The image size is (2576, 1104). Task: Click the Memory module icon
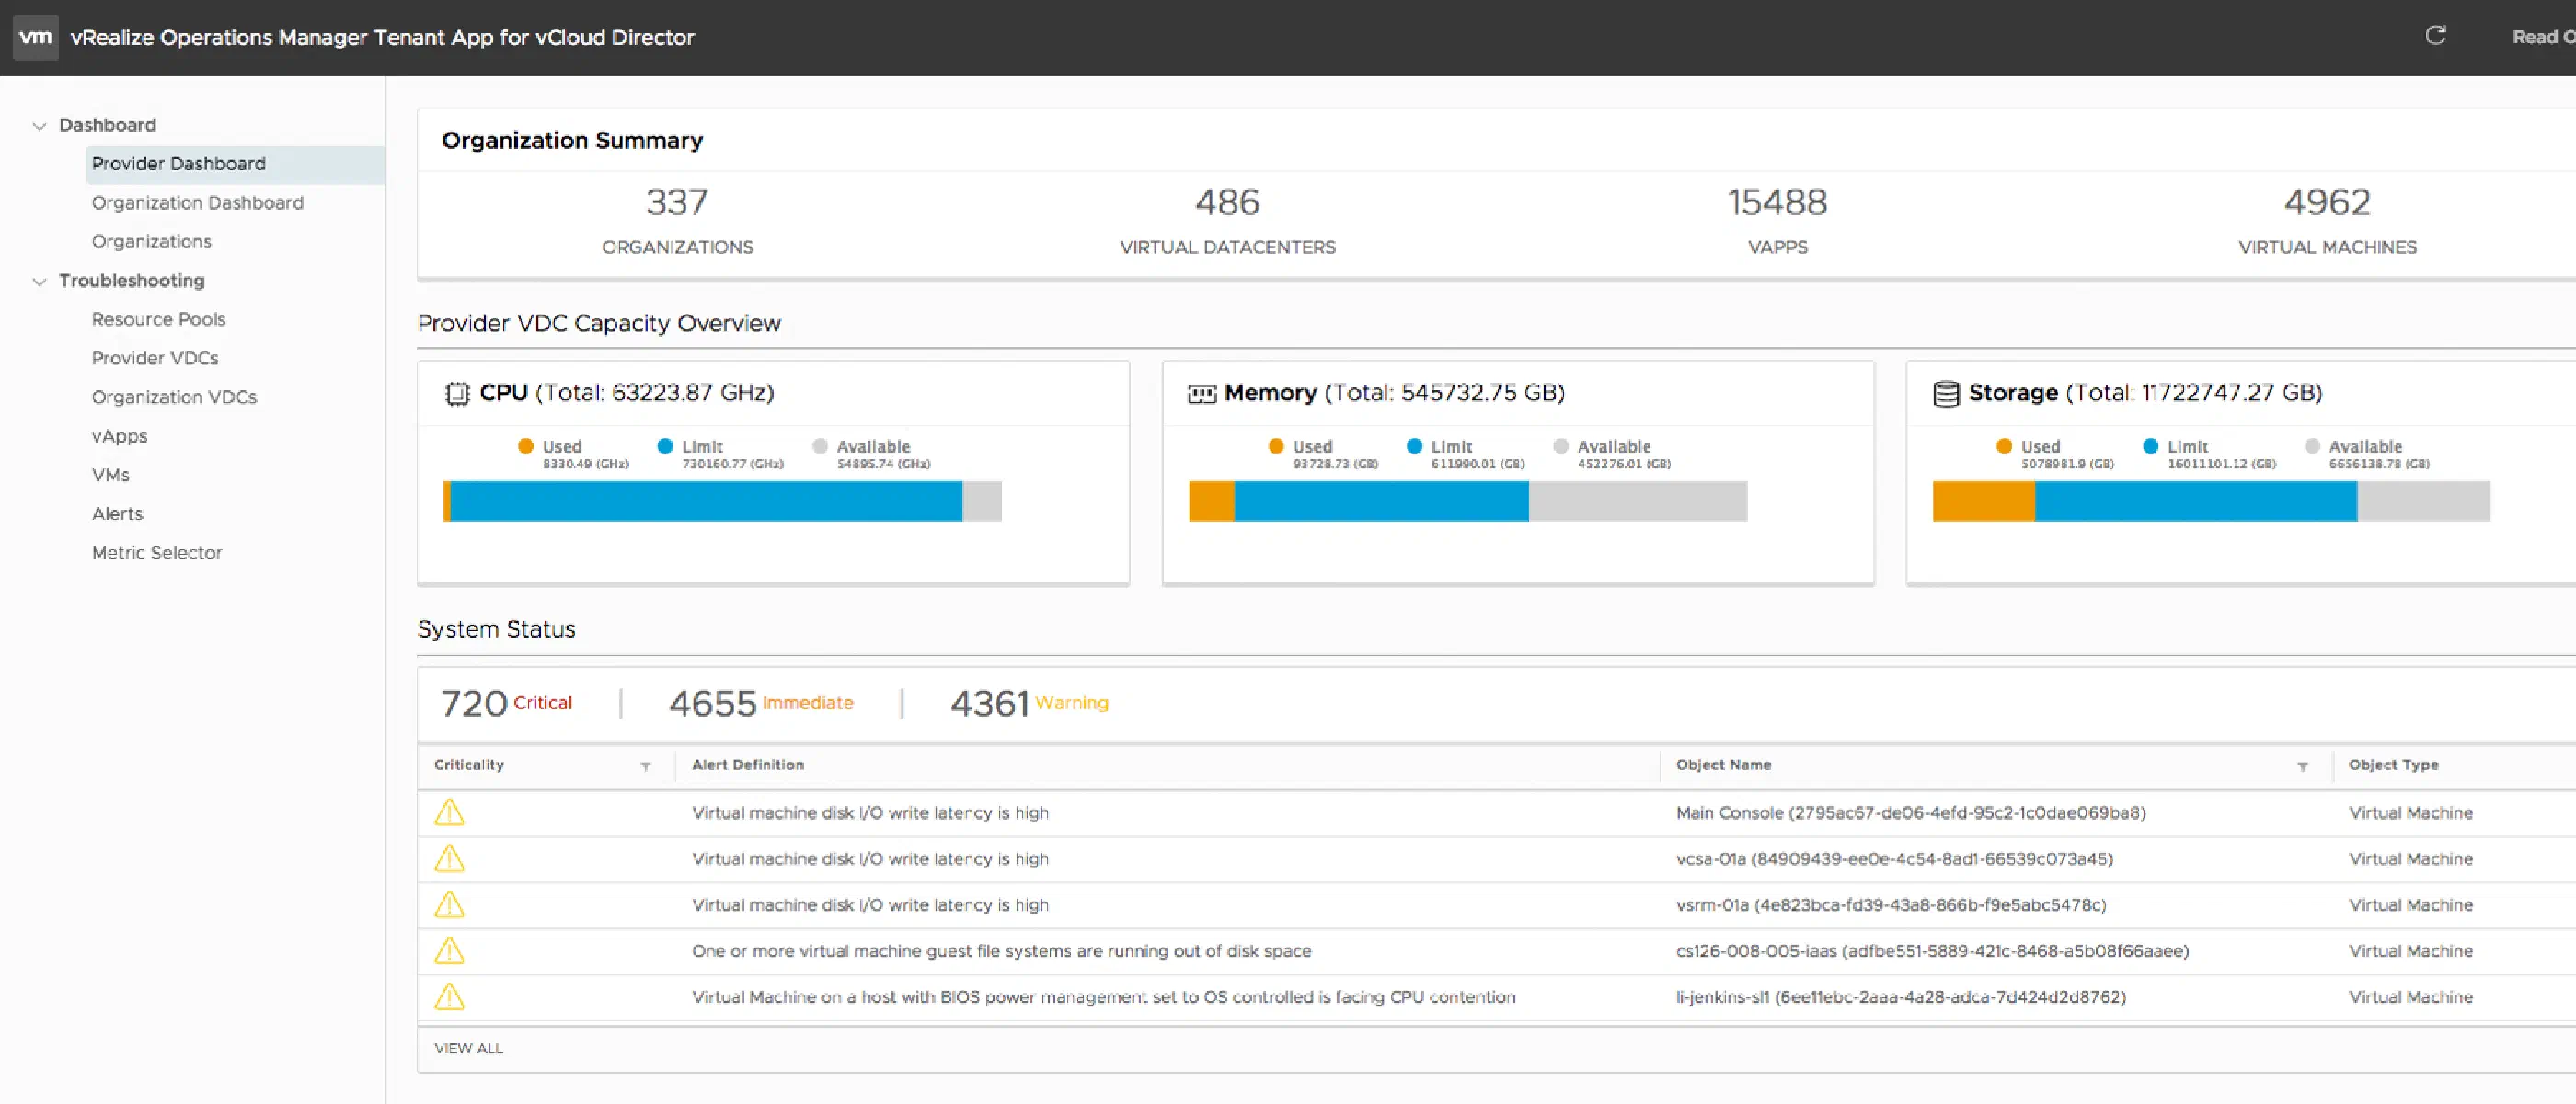click(x=1201, y=394)
